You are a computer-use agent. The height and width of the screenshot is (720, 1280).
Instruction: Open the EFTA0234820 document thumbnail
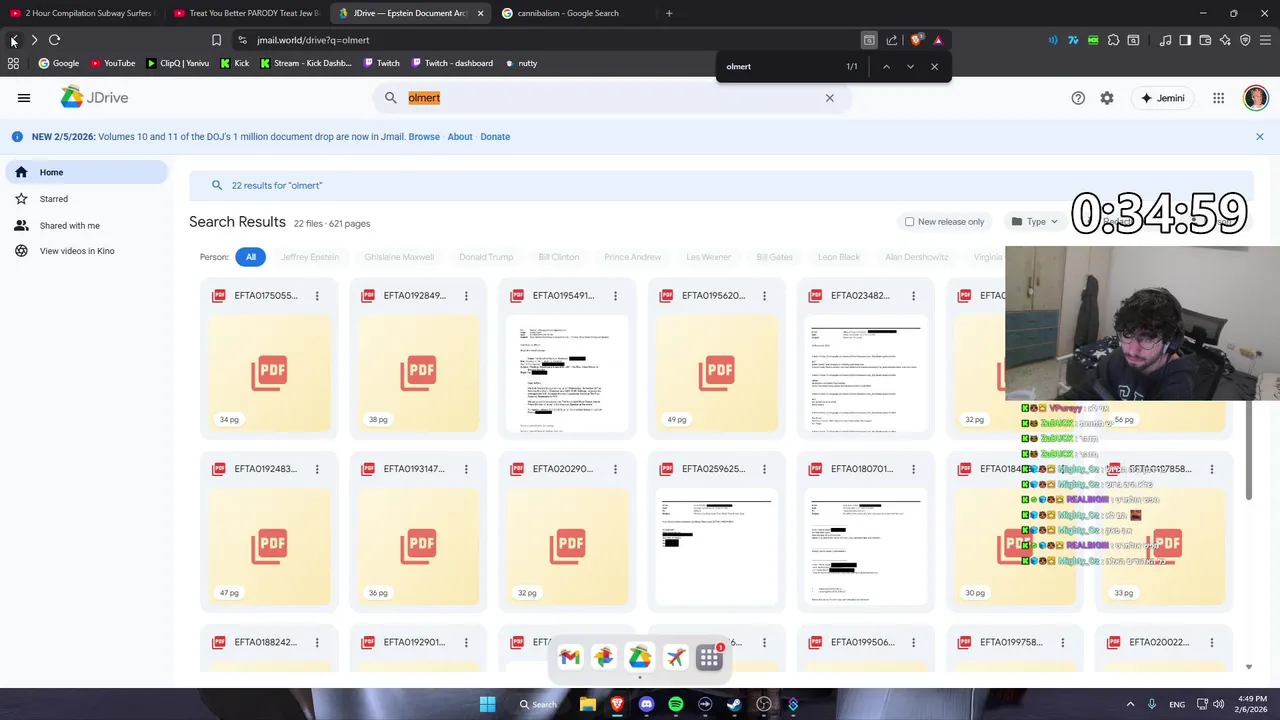pyautogui.click(x=865, y=374)
